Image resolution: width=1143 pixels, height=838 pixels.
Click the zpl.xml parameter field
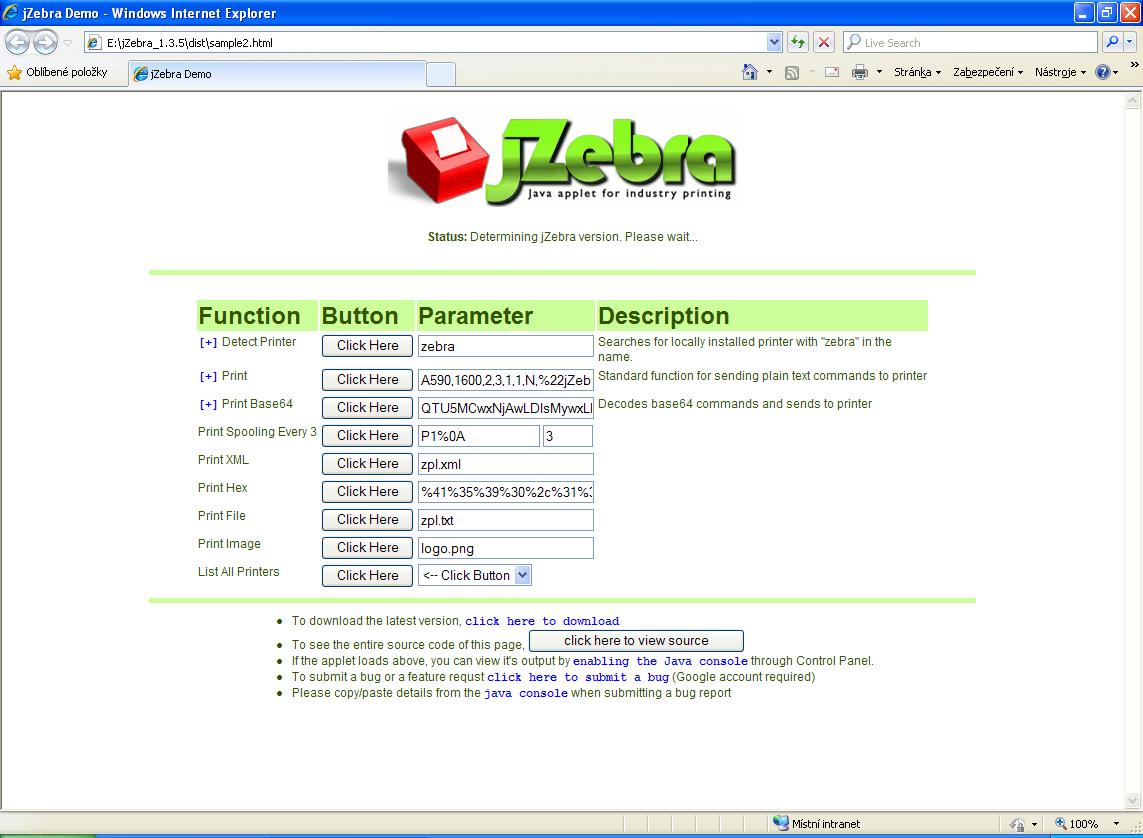(506, 464)
